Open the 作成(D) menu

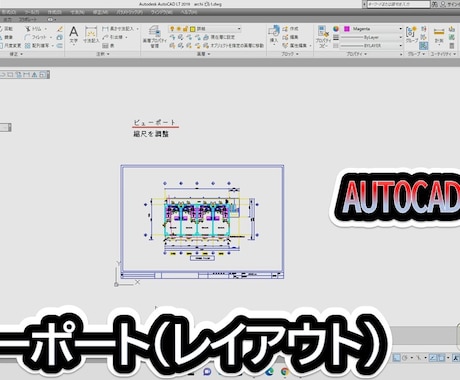pos(54,12)
